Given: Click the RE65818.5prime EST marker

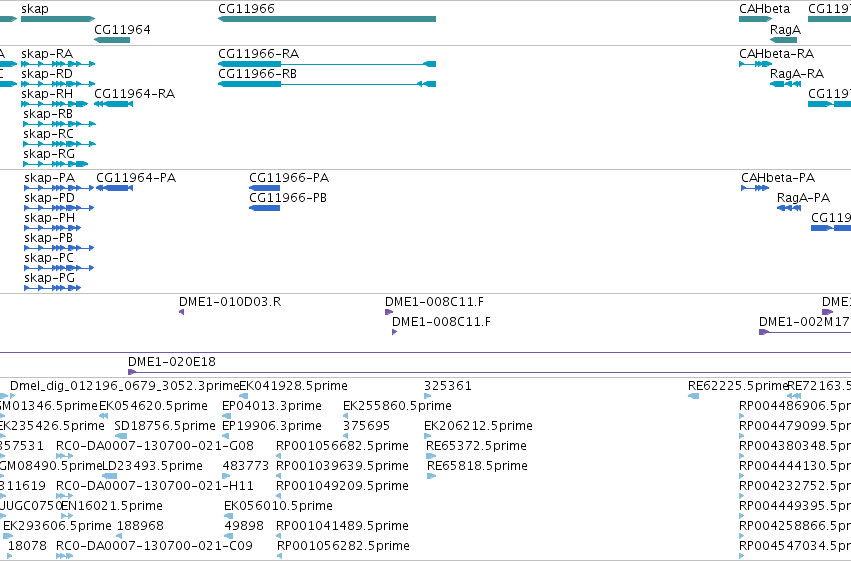Looking at the screenshot, I should (x=431, y=476).
